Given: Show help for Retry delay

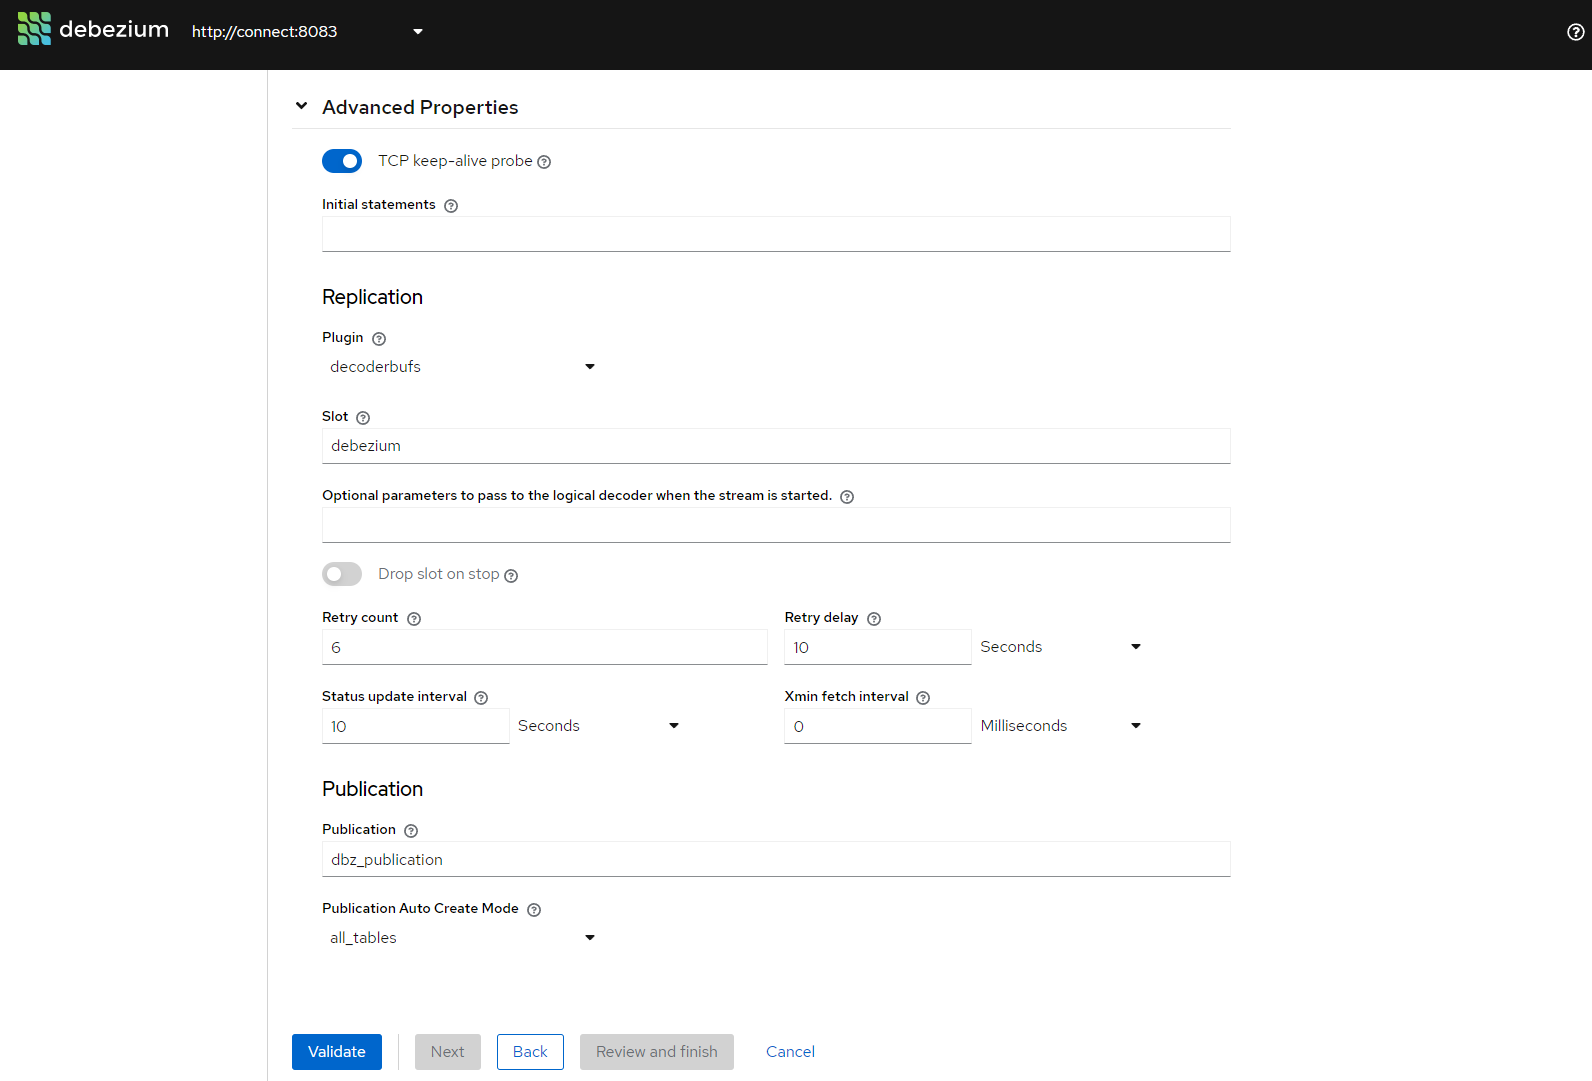Looking at the screenshot, I should [x=874, y=619].
